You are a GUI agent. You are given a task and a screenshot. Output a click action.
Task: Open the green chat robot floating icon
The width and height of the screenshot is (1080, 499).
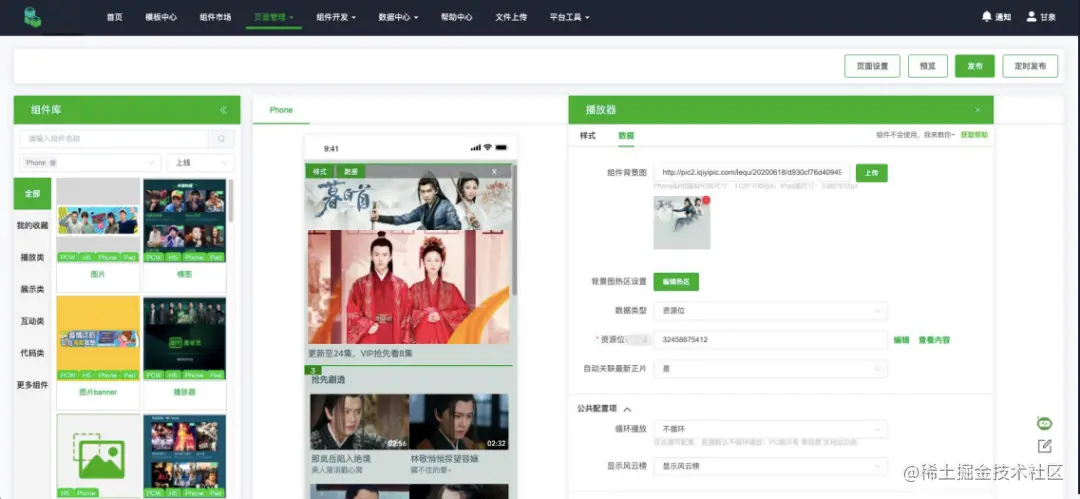point(1044,423)
